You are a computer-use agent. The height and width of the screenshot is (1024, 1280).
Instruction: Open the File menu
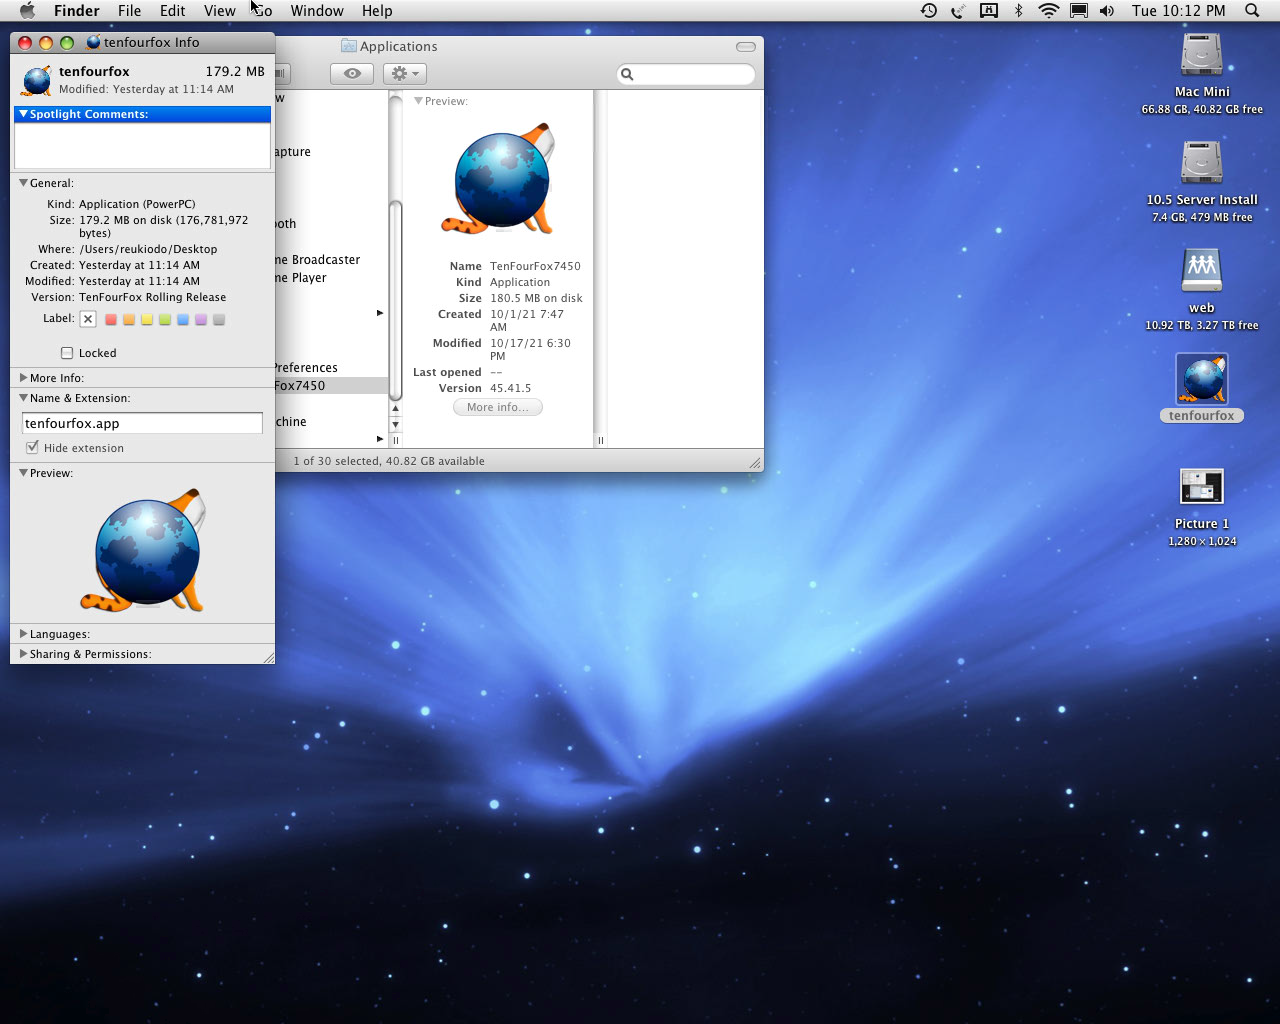tap(129, 11)
